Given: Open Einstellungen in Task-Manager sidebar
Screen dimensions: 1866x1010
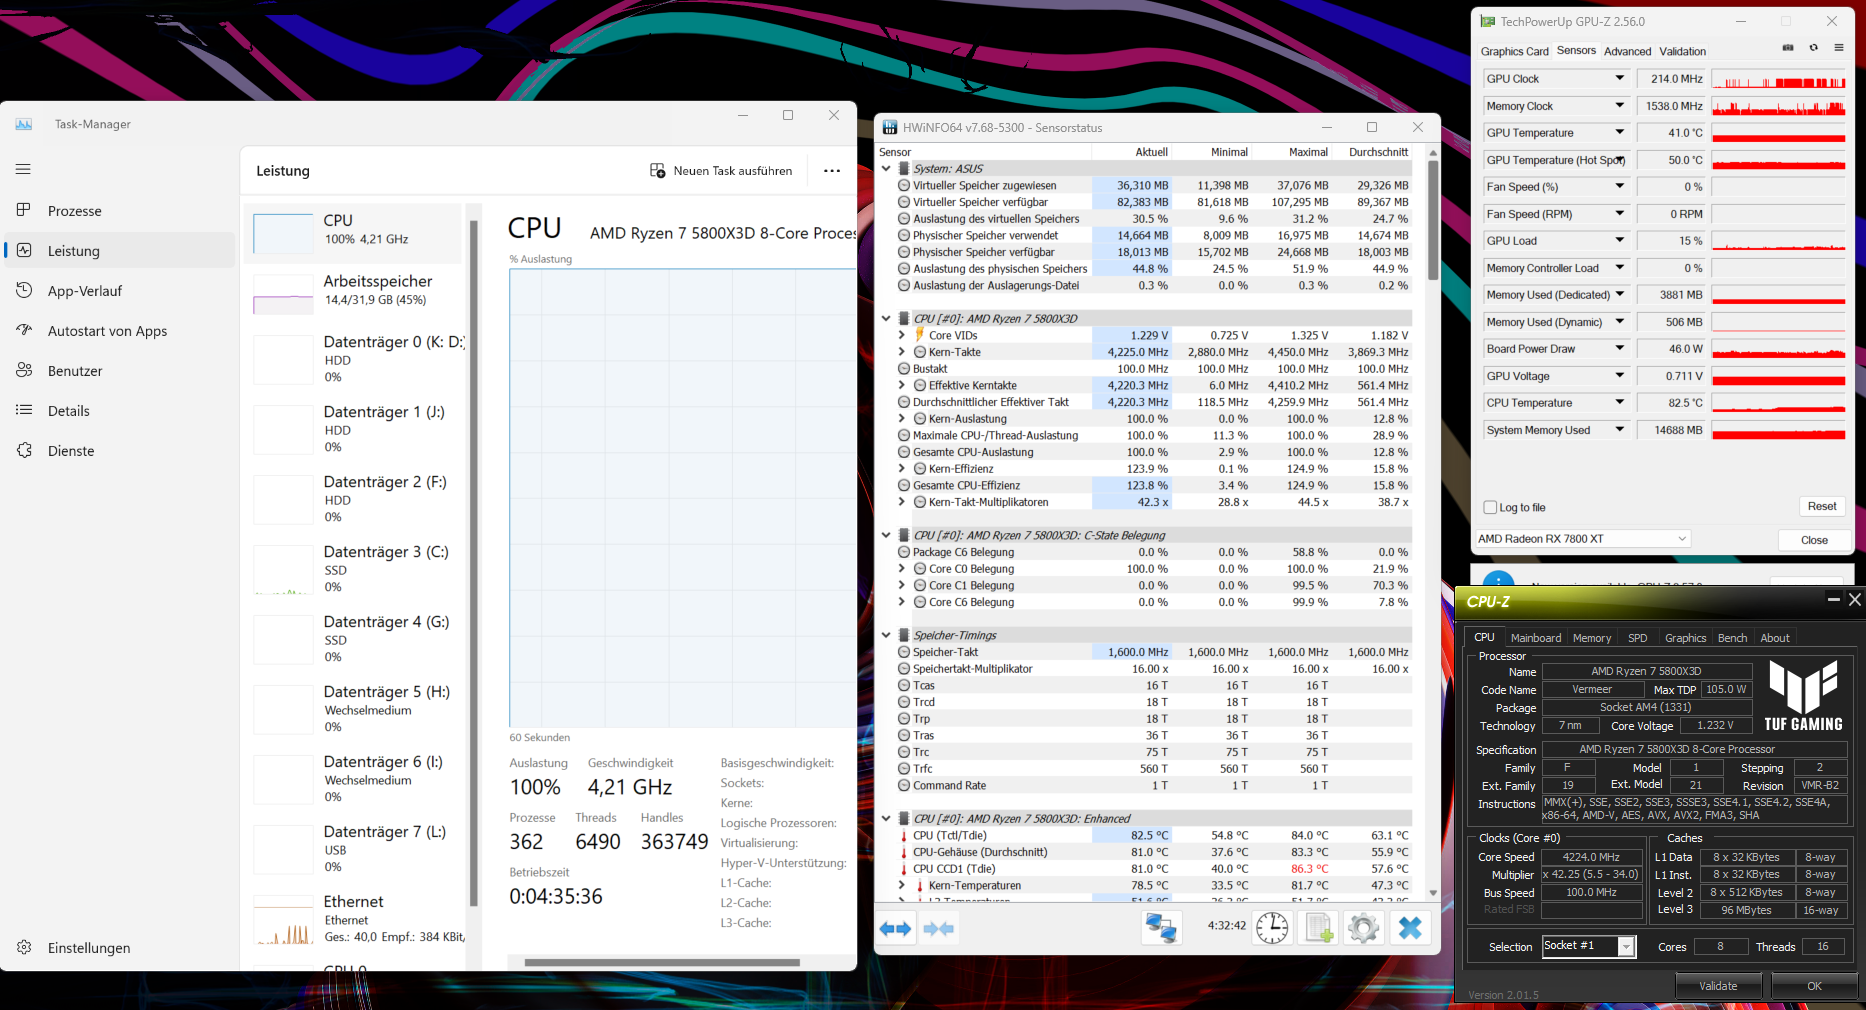Looking at the screenshot, I should (x=120, y=948).
